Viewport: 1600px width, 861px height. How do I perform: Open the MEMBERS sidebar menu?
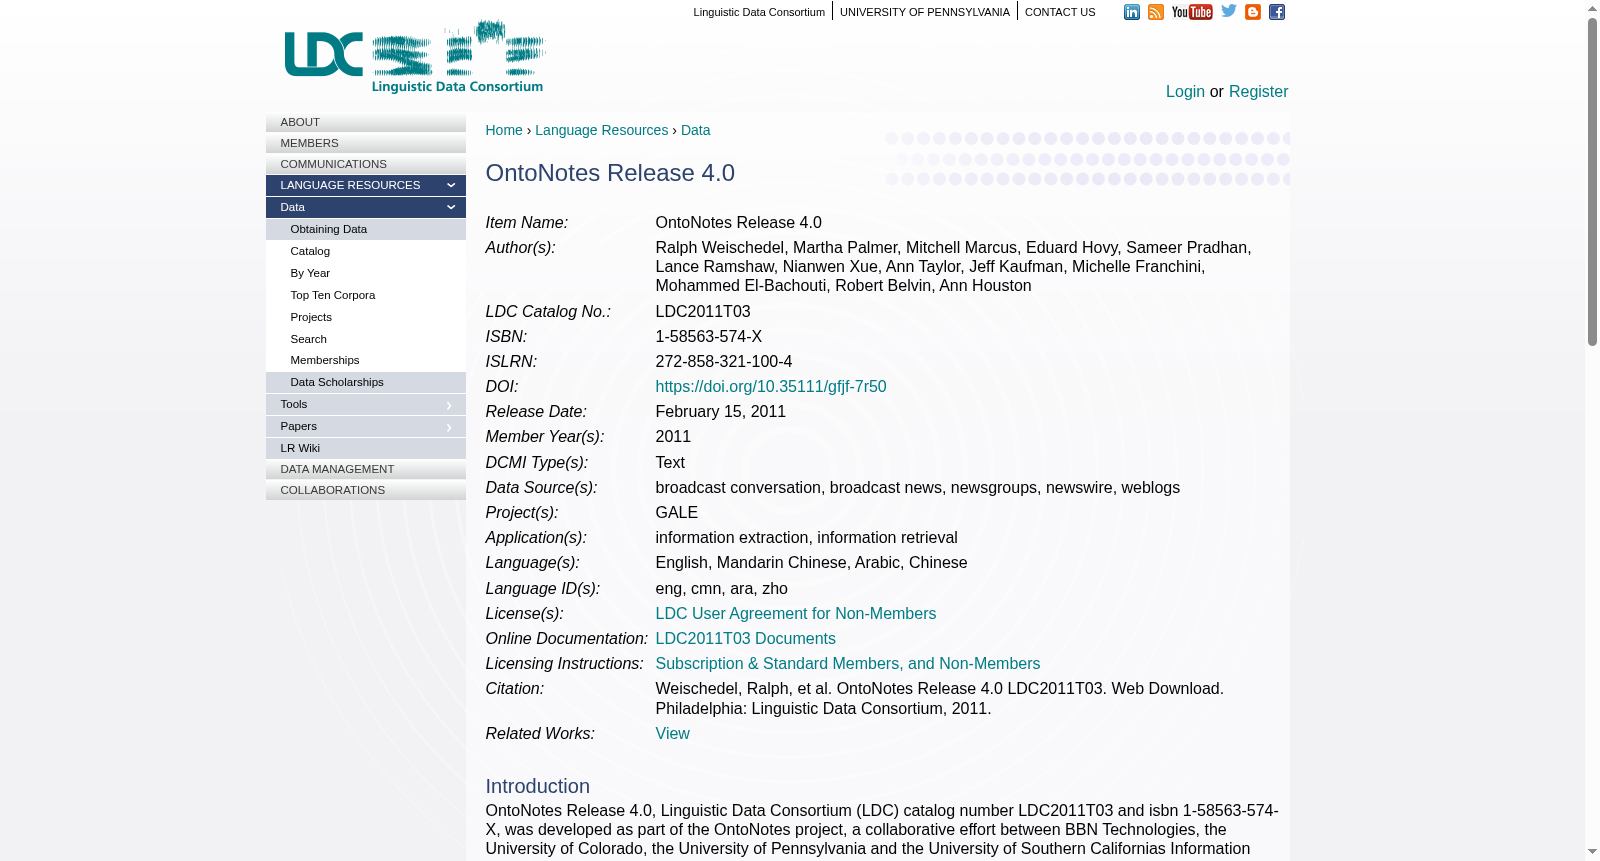[x=366, y=143]
